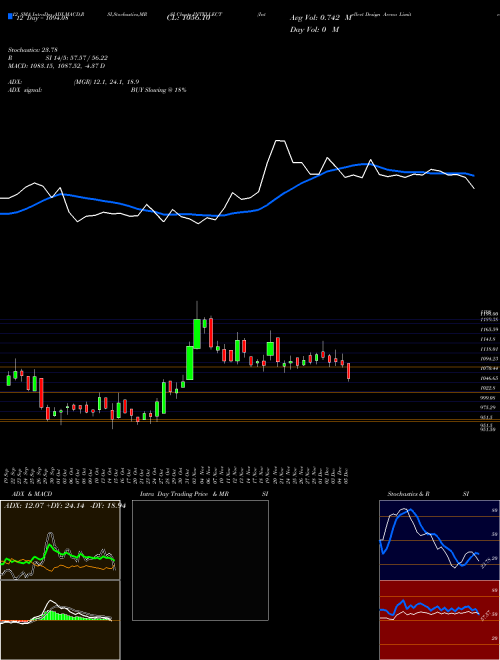Click the blue 12-day SMA legend square
This screenshot has width=500, height=660.
click(x=10, y=16)
